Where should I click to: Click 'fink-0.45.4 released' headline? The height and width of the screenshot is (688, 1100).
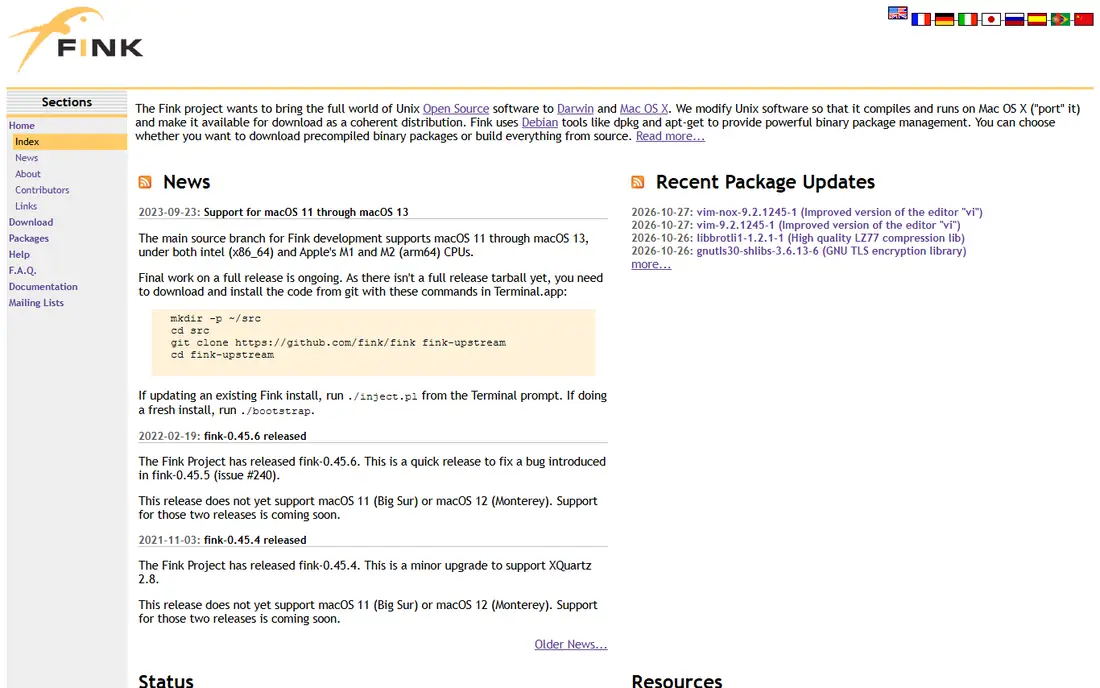[x=255, y=540]
